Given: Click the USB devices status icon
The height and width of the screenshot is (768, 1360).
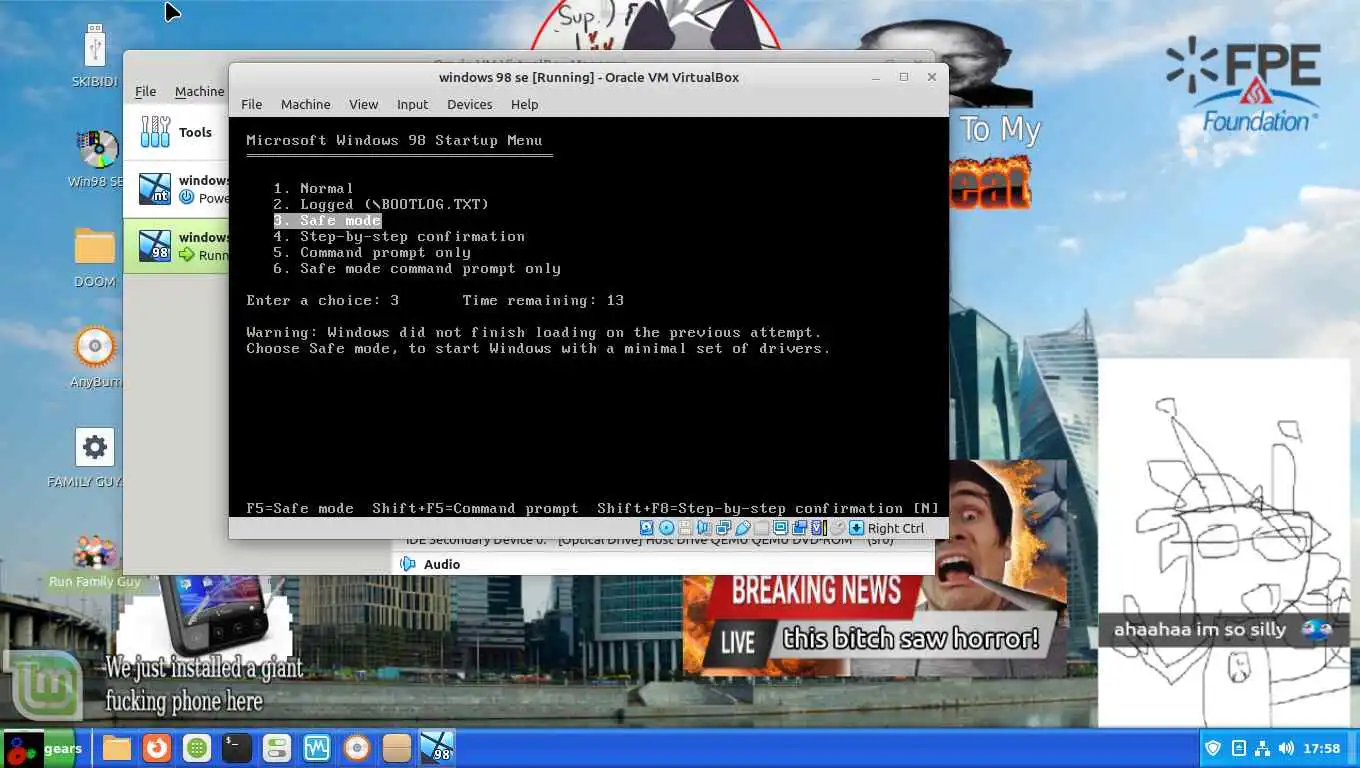Looking at the screenshot, I should click(743, 528).
